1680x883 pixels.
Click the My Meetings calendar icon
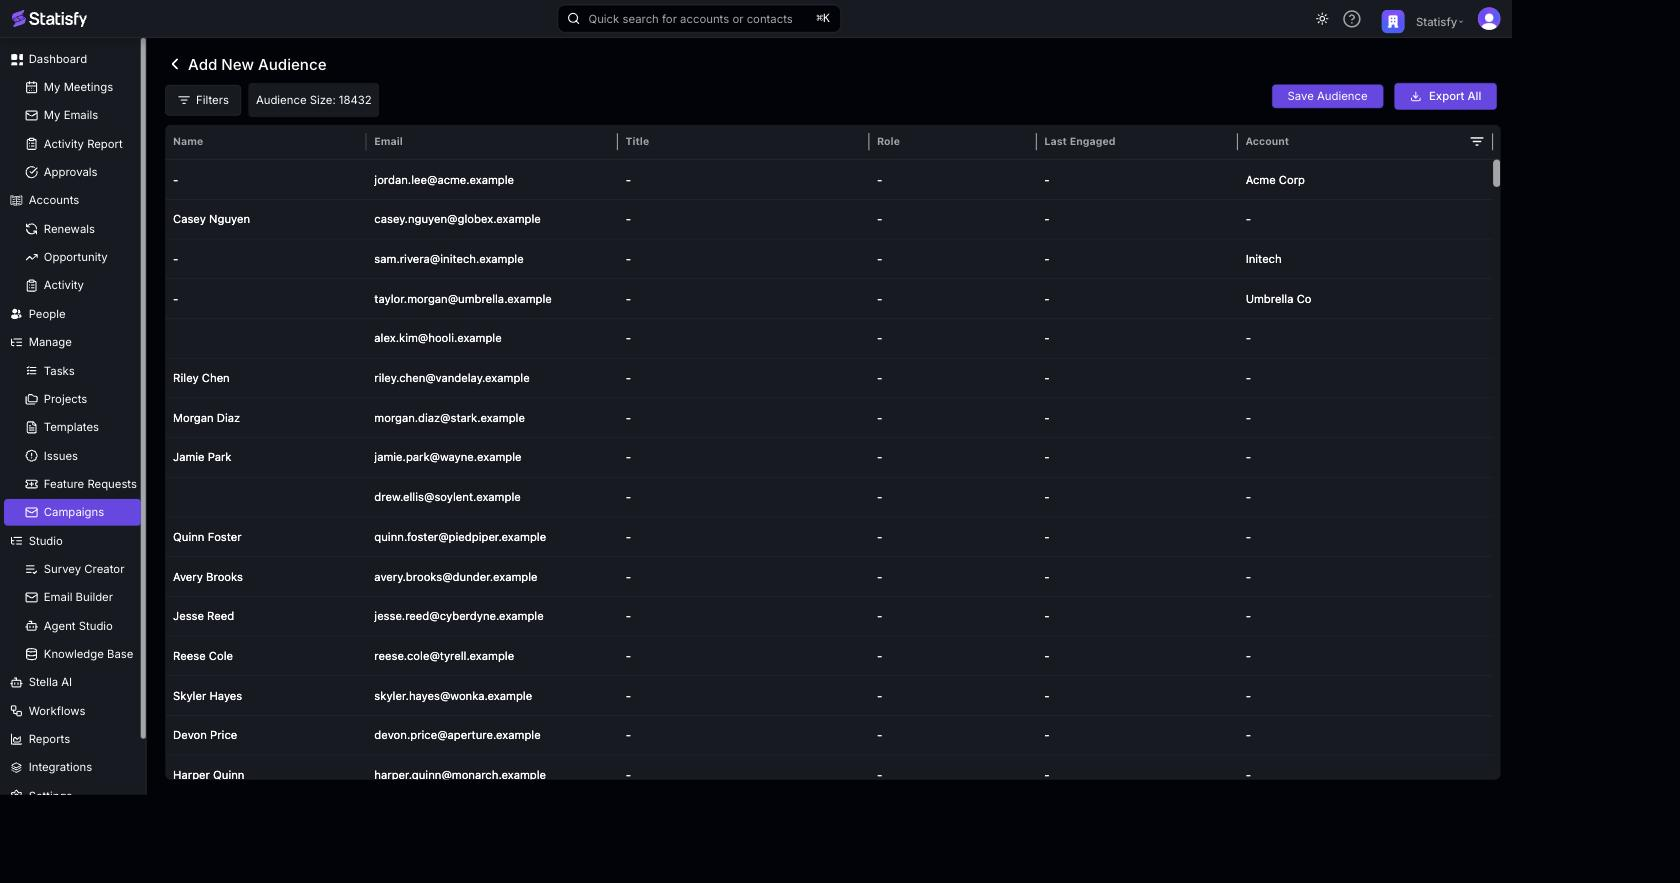click(31, 87)
